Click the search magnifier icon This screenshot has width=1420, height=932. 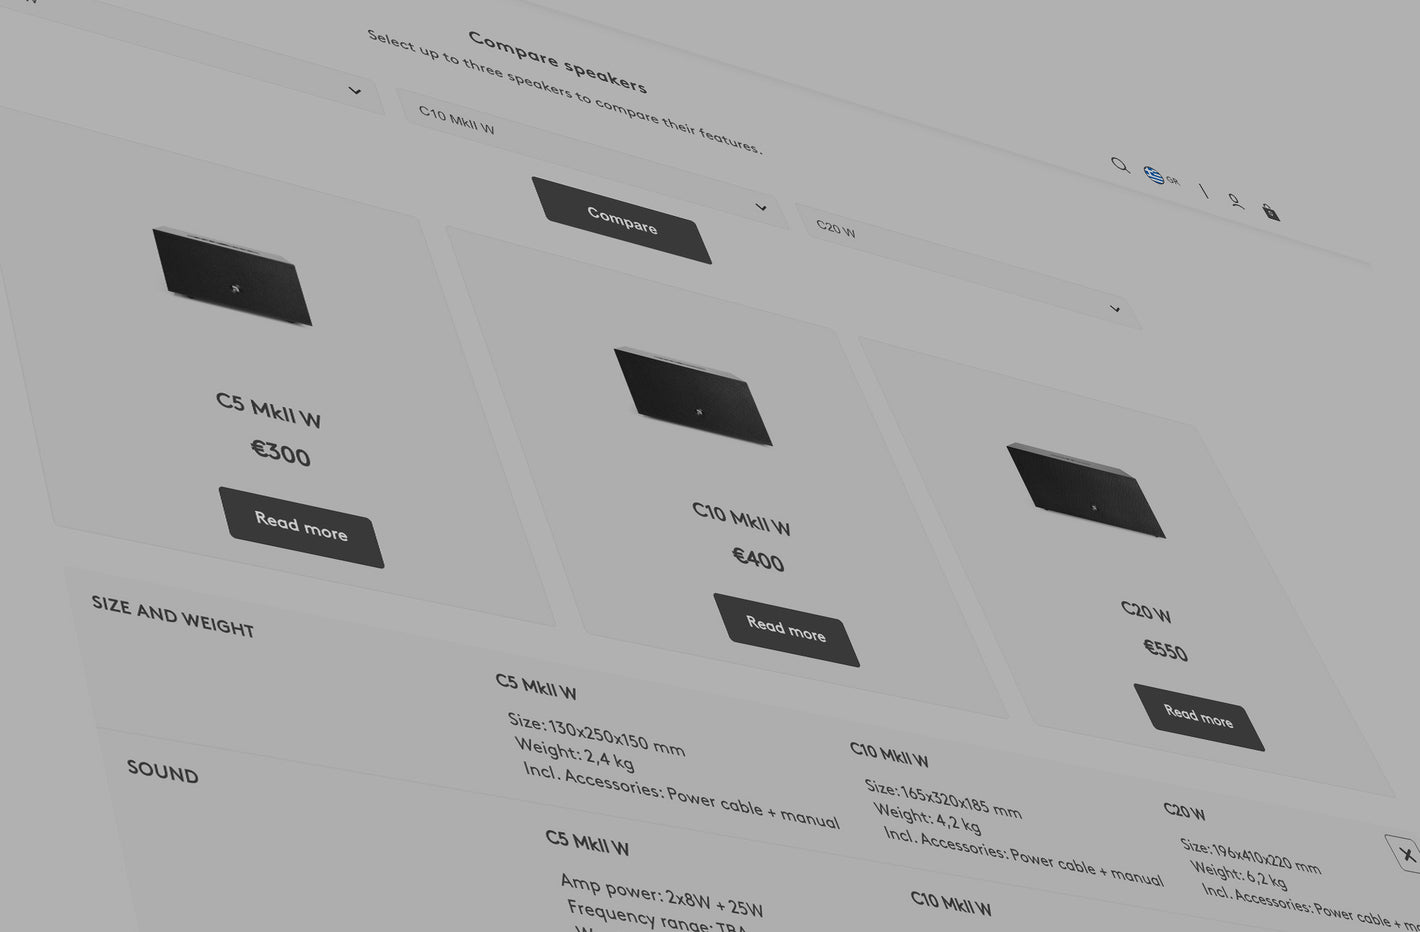(1120, 165)
